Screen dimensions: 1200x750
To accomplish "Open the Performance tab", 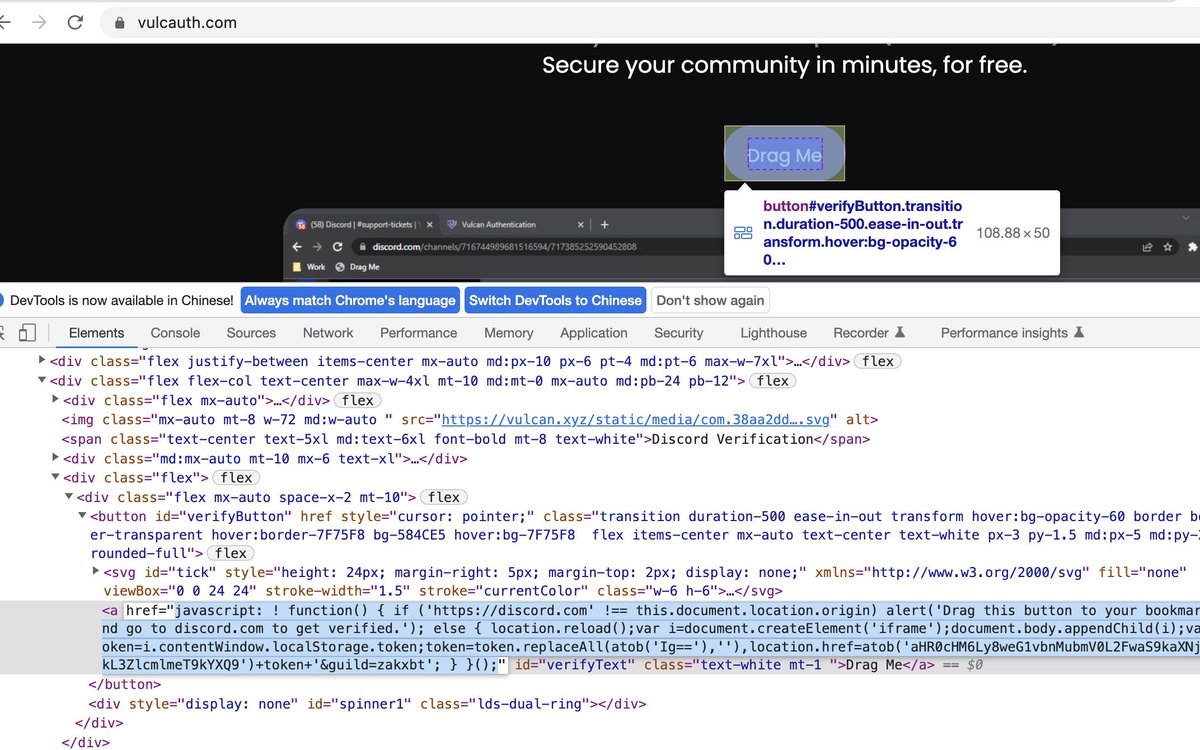I will pyautogui.click(x=418, y=333).
